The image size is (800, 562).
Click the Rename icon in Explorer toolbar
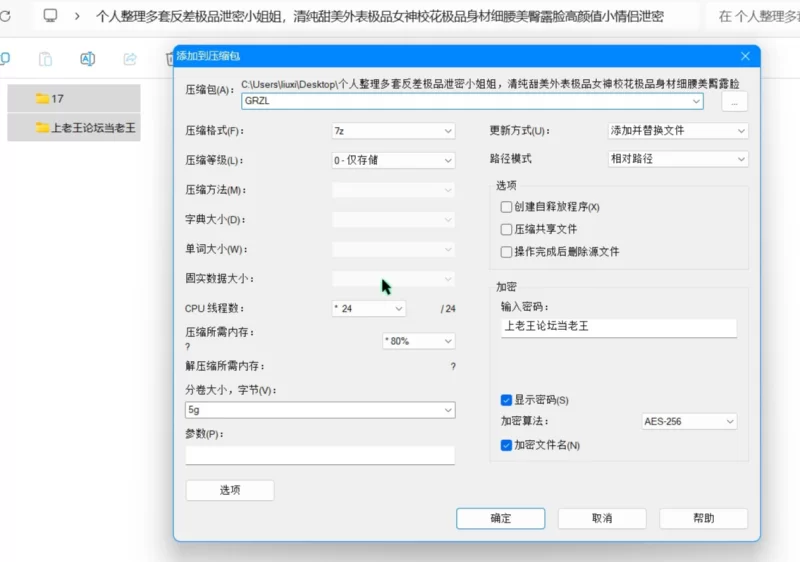pyautogui.click(x=87, y=59)
